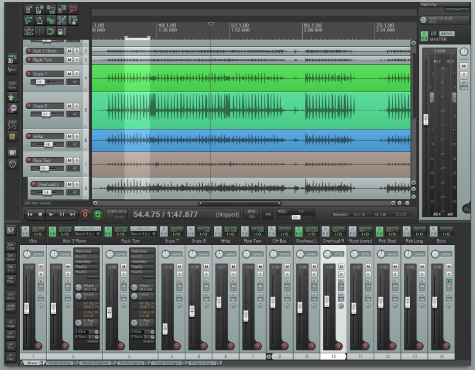475x370 pixels.
Task: Start playback with the transport play button
Action: [51, 214]
